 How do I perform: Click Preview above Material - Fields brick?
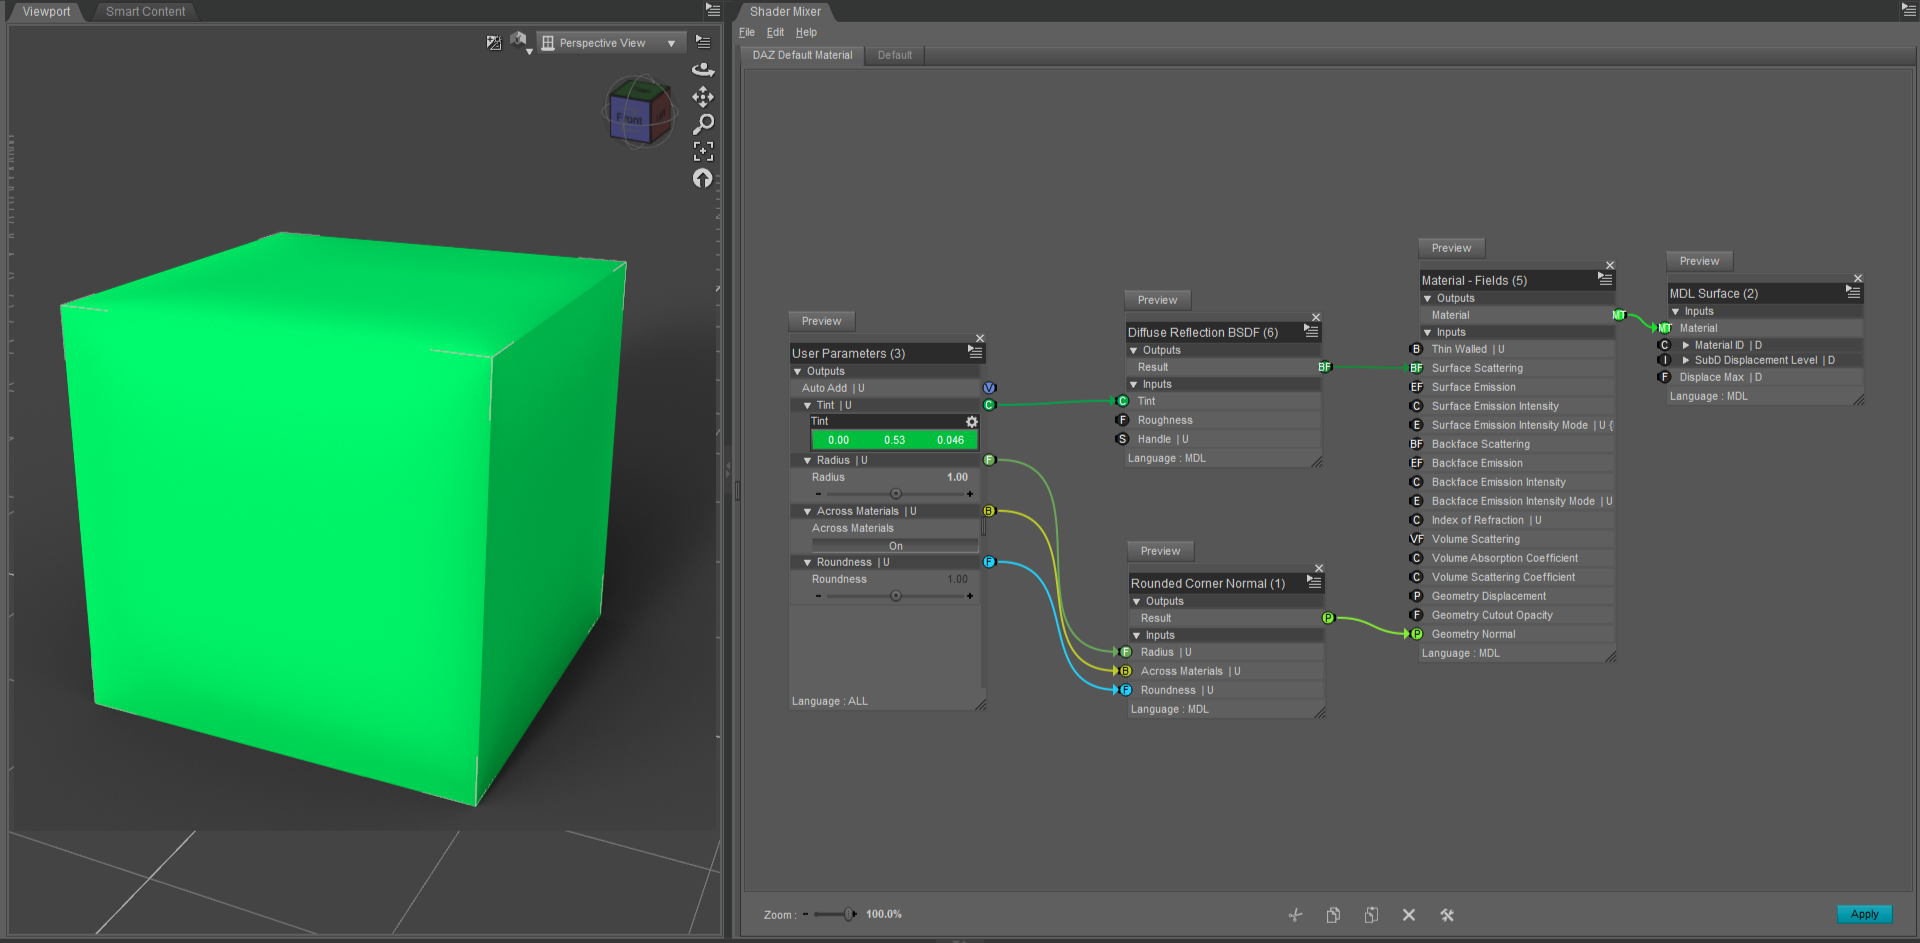point(1451,248)
